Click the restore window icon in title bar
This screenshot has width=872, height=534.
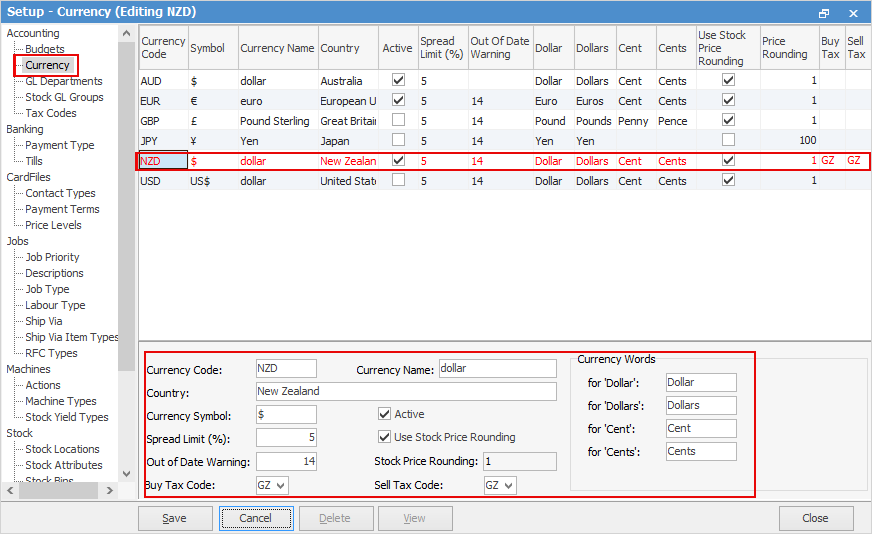click(x=824, y=13)
